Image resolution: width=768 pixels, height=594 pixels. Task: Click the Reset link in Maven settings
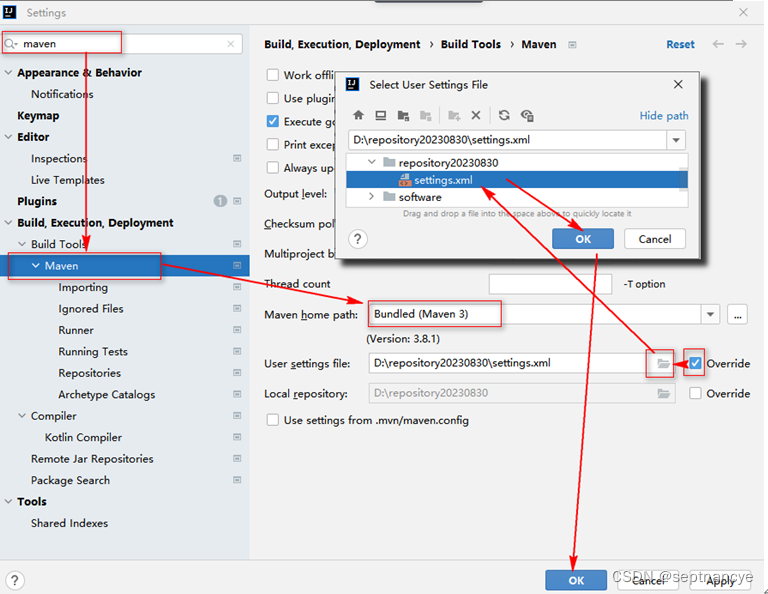(680, 45)
